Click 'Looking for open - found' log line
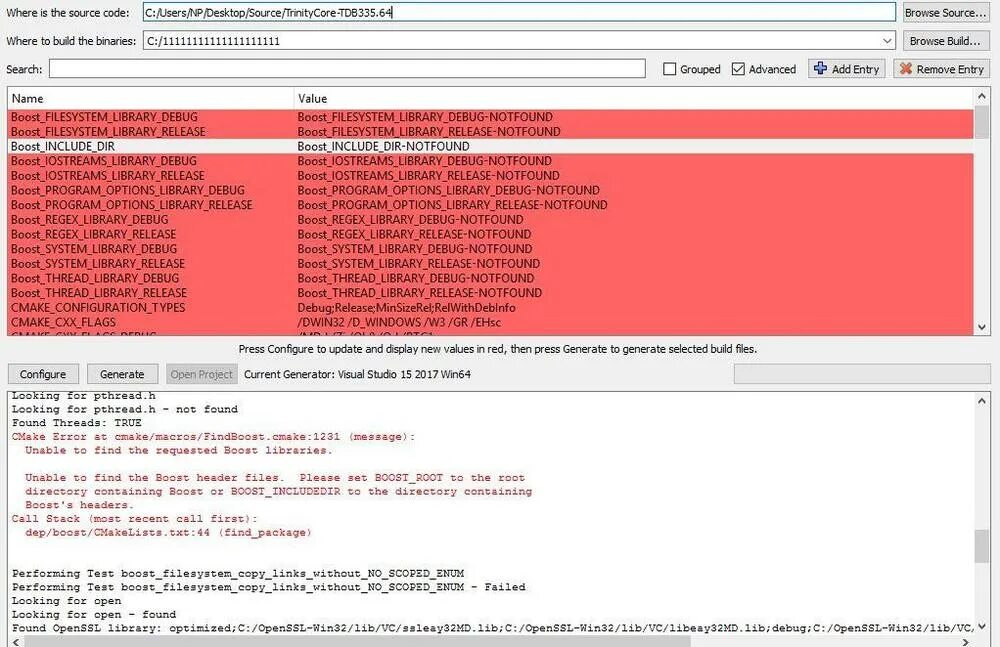 pyautogui.click(x=94, y=614)
